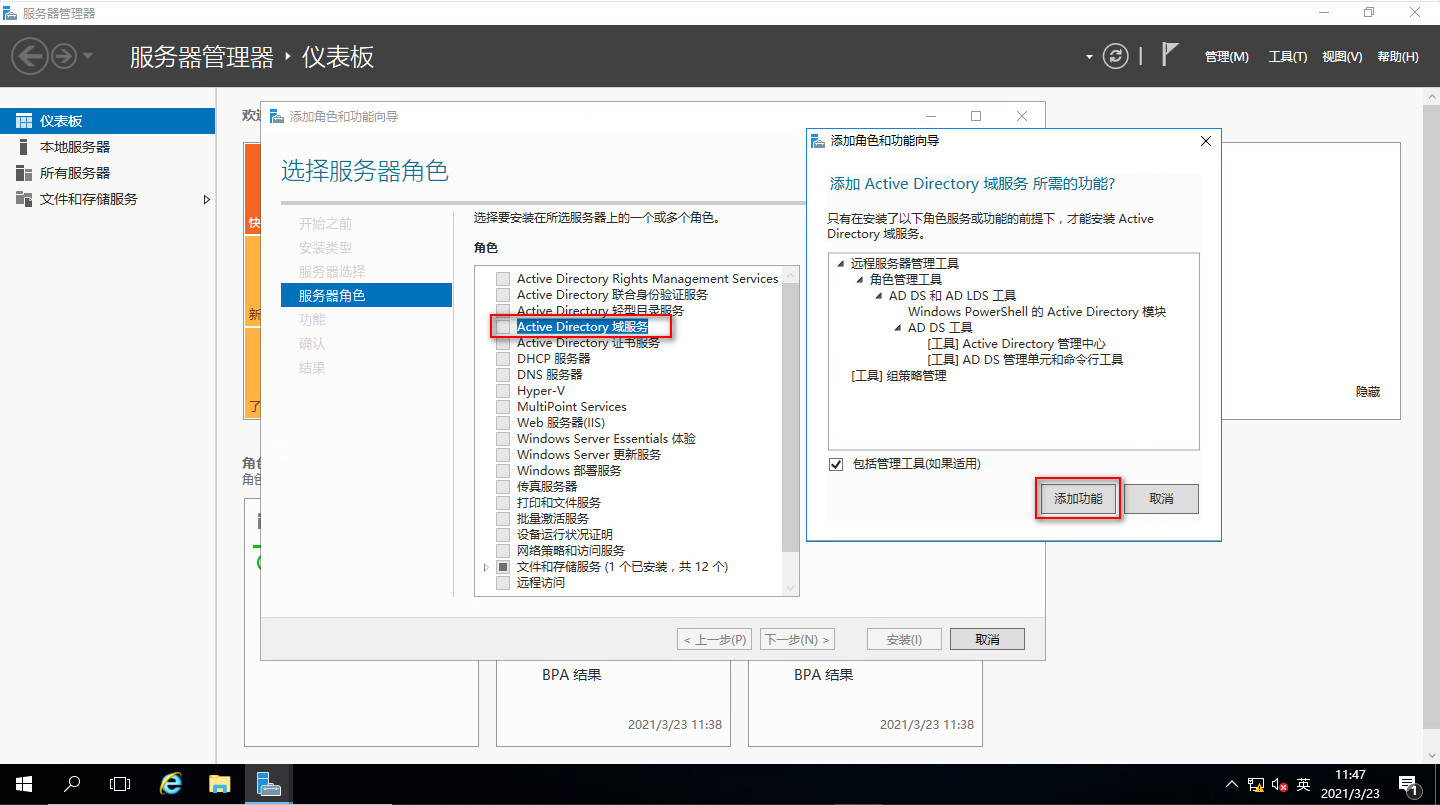Open the 帮助(H) menu
The image size is (1440, 805).
coord(1398,57)
